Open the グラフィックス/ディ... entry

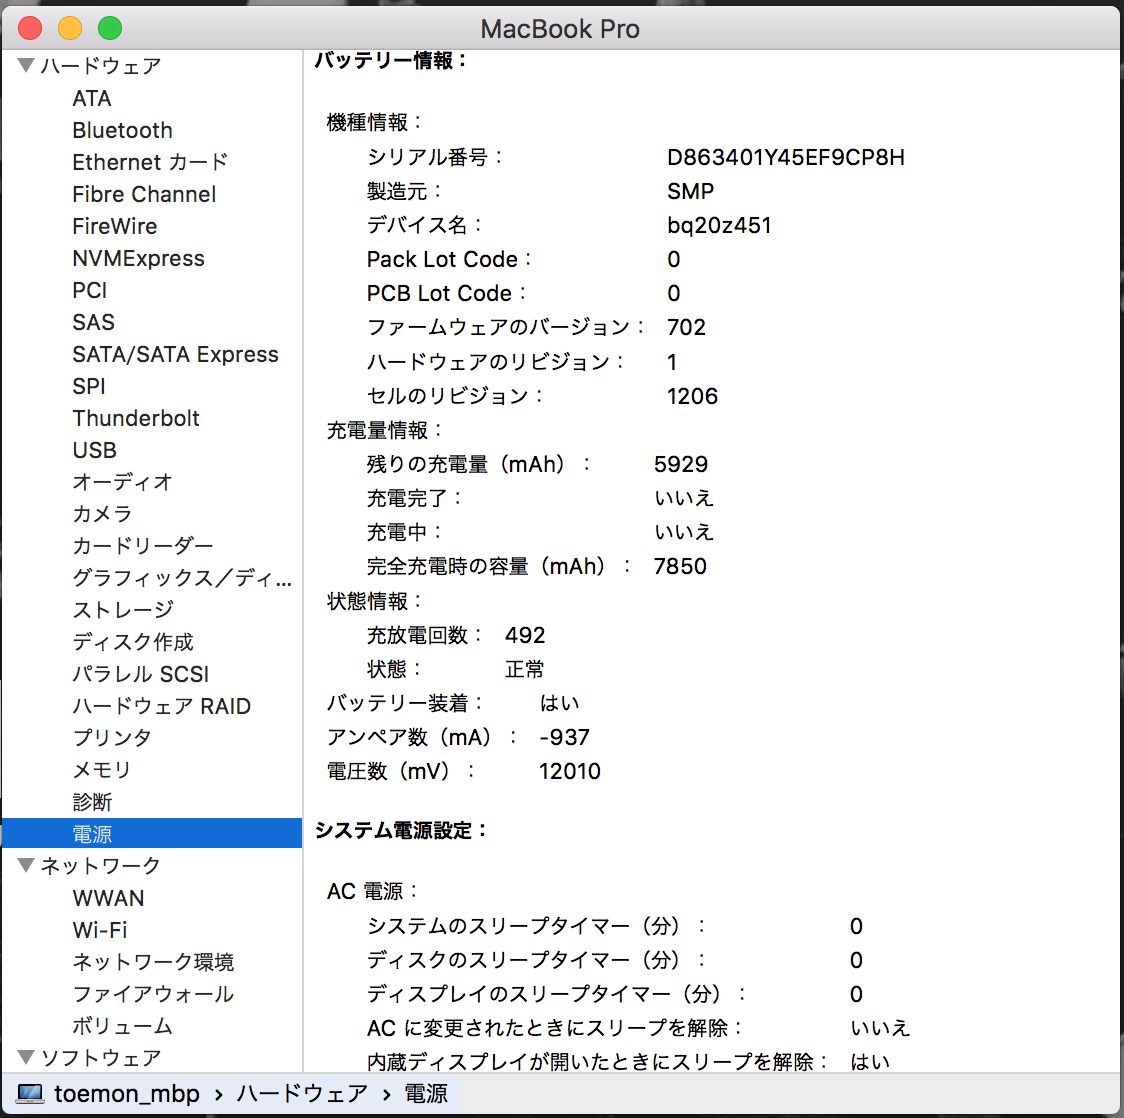pyautogui.click(x=182, y=578)
